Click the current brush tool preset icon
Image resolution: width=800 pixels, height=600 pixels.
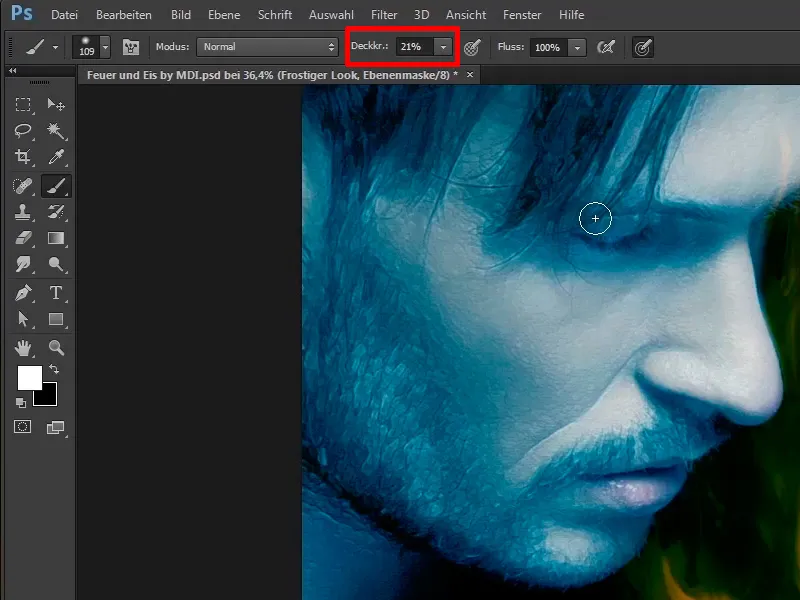(35, 47)
